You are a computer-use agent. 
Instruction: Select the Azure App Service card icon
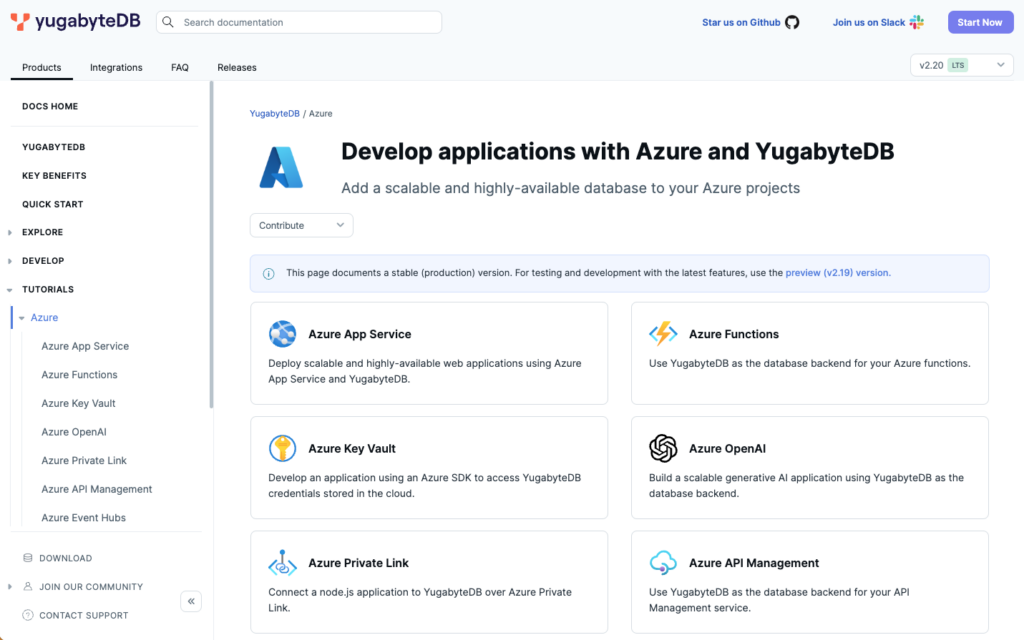point(283,333)
